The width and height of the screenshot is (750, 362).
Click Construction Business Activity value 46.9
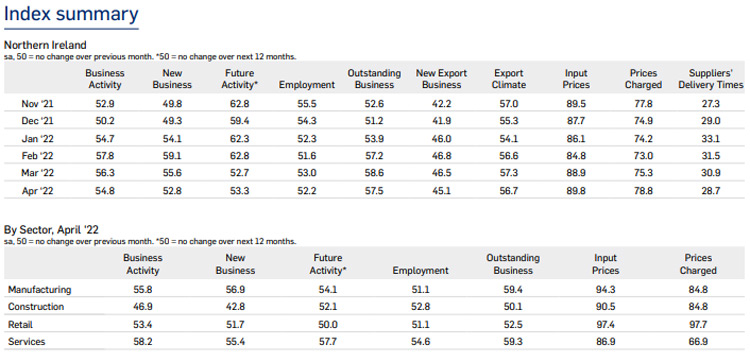(142, 307)
